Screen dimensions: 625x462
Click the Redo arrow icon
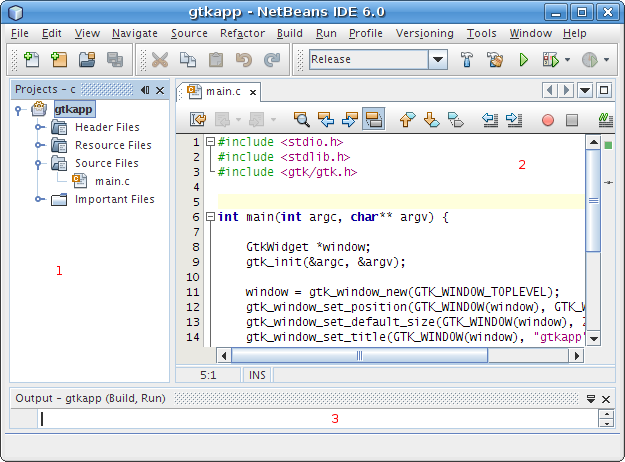point(272,60)
